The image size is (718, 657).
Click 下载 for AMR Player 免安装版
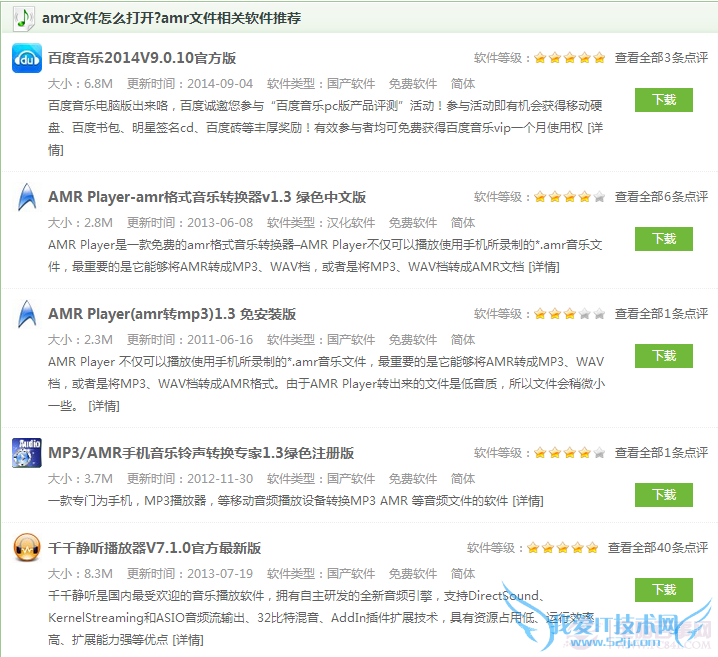pos(664,356)
